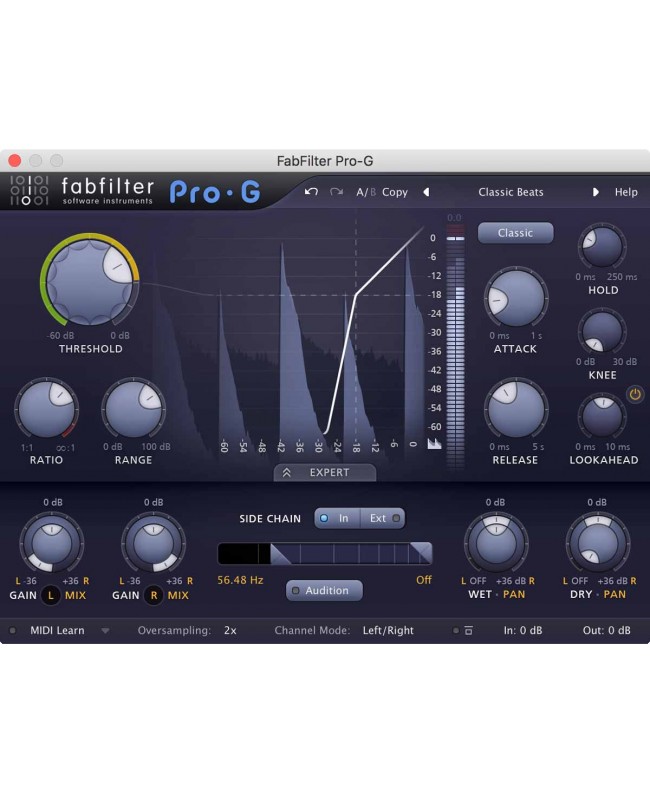The height and width of the screenshot is (794, 650).
Task: Open the Classic Beats preset menu
Action: click(x=511, y=192)
